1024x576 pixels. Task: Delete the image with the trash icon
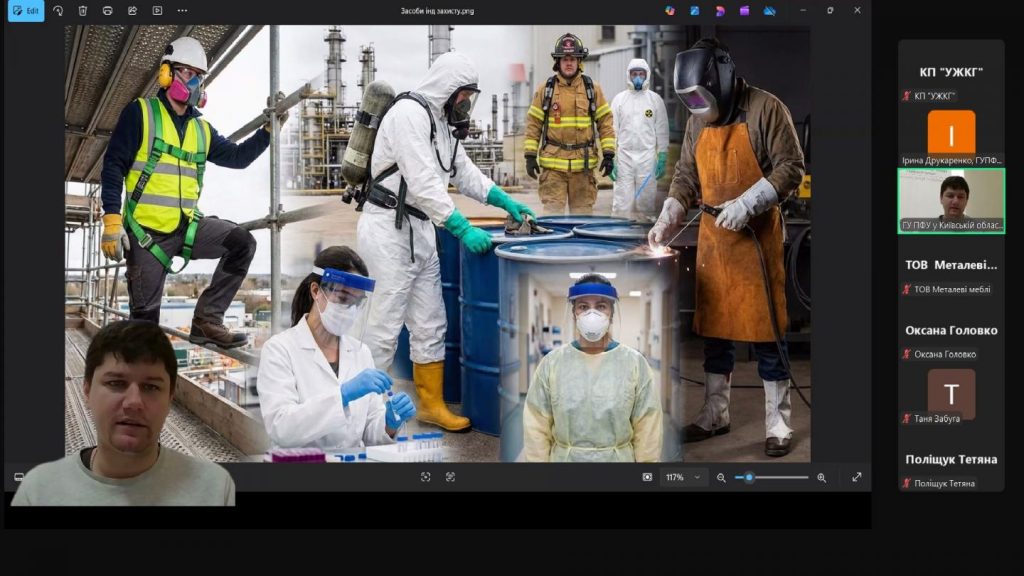pos(83,10)
